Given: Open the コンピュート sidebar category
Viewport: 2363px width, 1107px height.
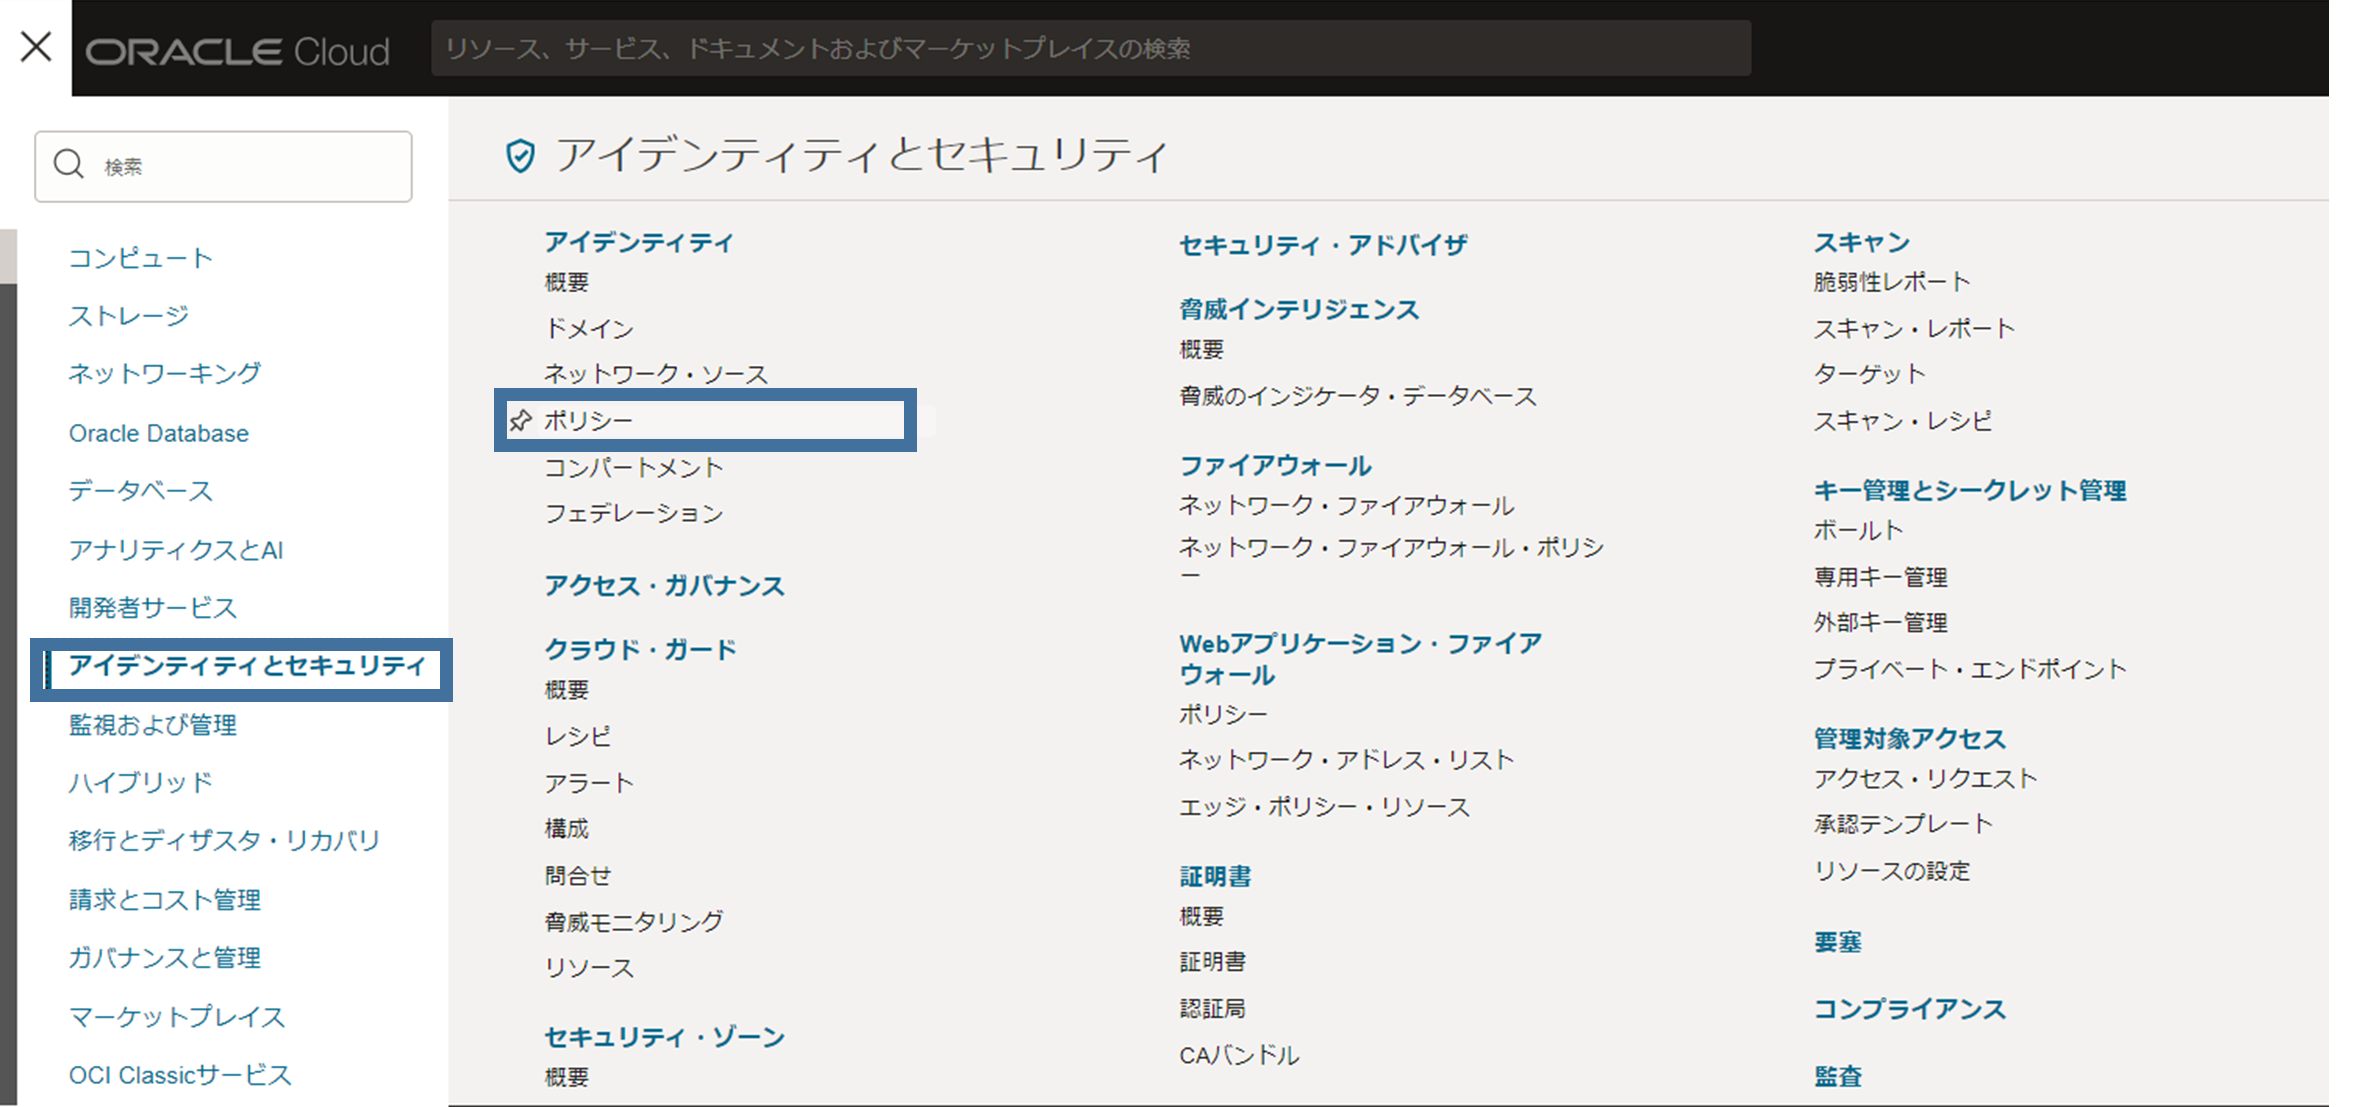Looking at the screenshot, I should click(141, 258).
